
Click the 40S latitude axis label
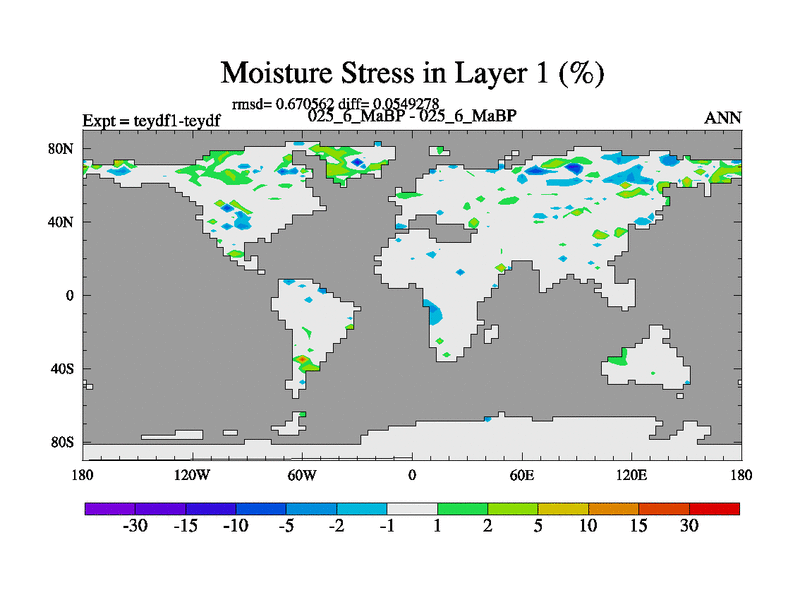click(x=62, y=369)
